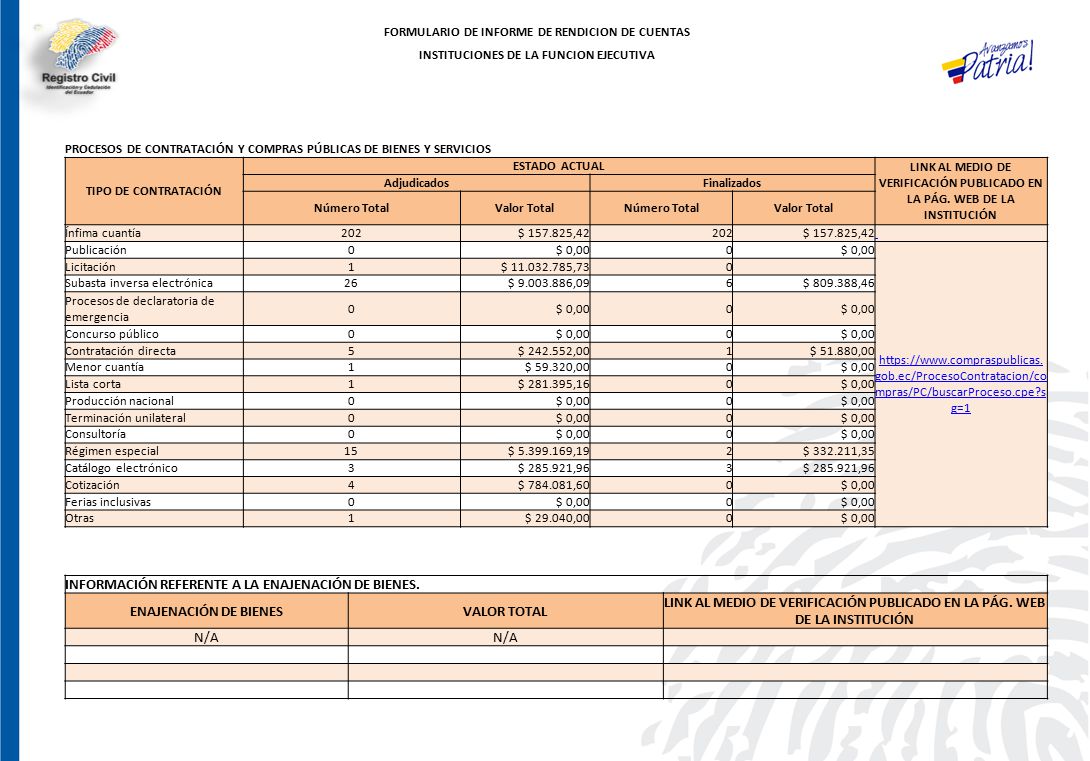Click the Registro Civil logo

pyautogui.click(x=77, y=58)
